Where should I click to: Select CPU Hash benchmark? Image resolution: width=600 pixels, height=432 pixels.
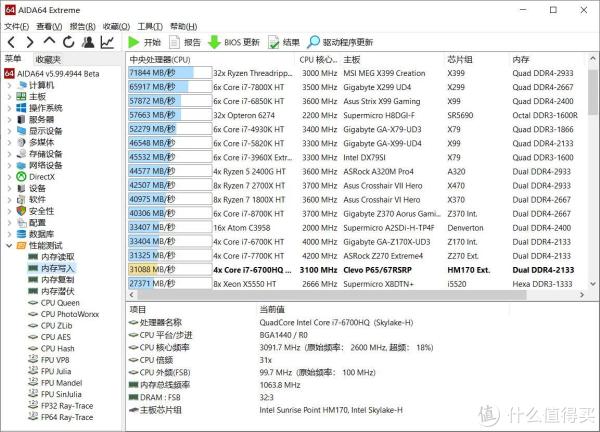(x=52, y=349)
